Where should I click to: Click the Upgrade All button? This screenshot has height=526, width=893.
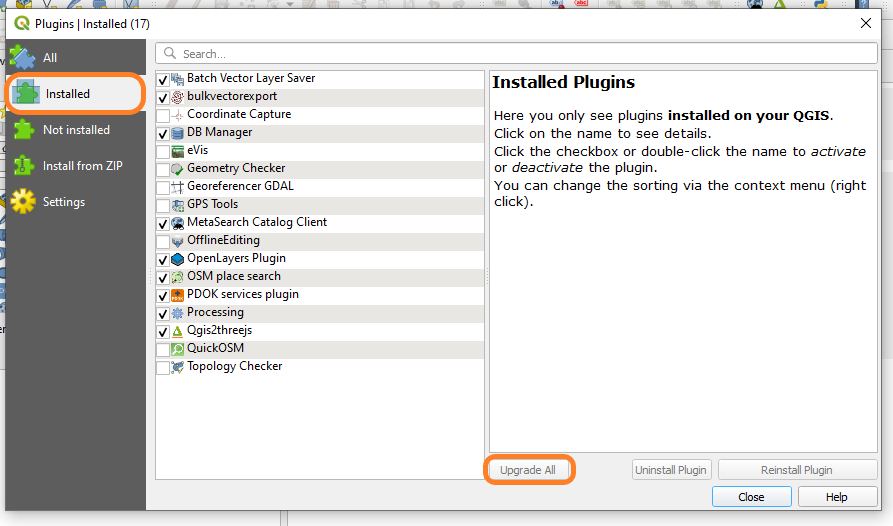pos(528,470)
